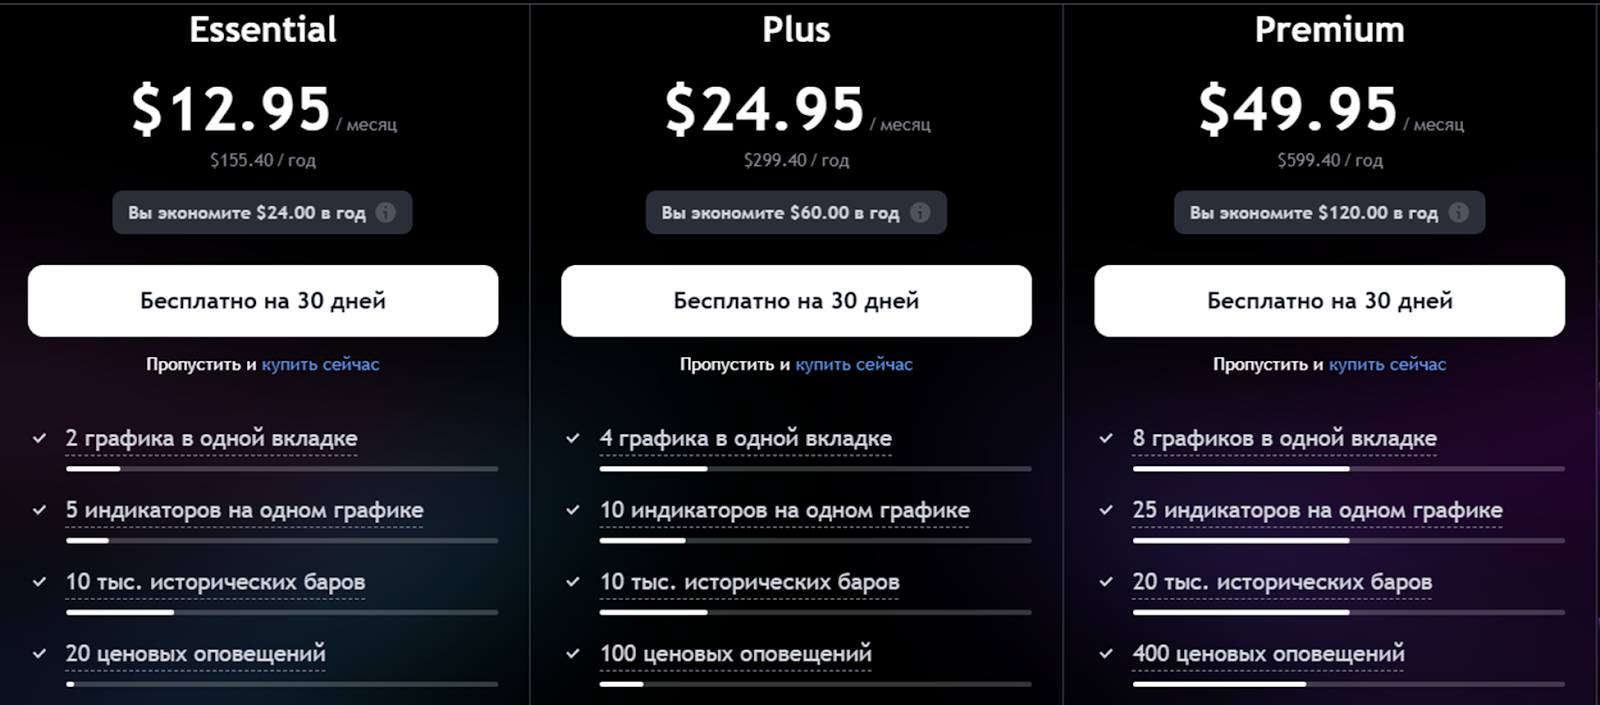This screenshot has width=1600, height=705.
Task: Click '5 индикаторов на одном графике' feature text
Action: point(244,510)
